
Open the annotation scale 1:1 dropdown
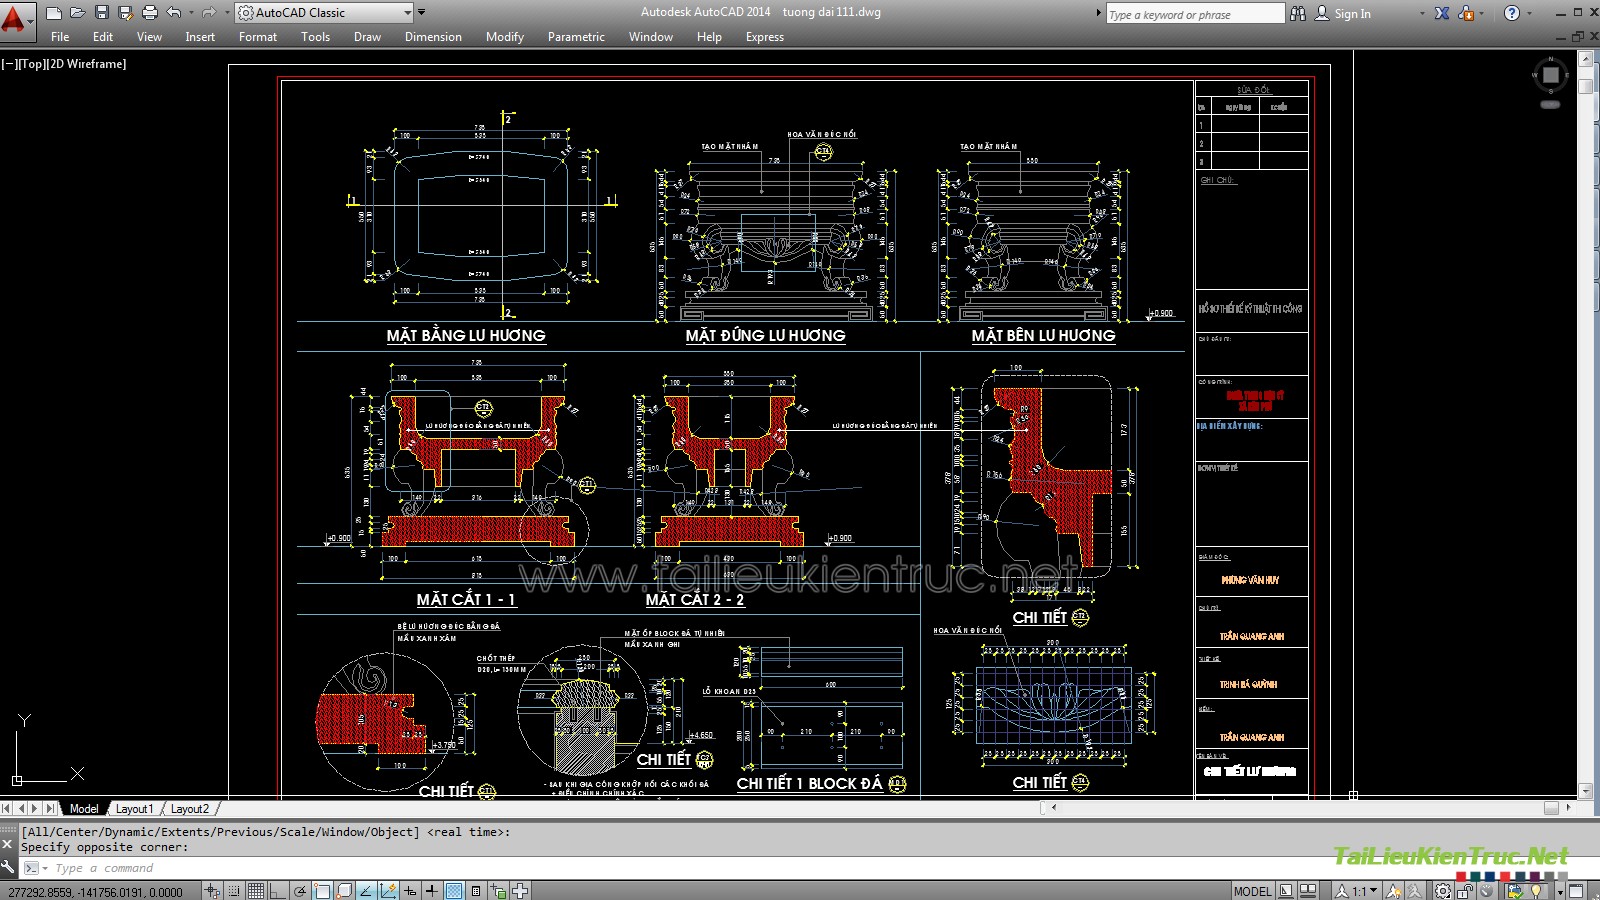click(1358, 891)
